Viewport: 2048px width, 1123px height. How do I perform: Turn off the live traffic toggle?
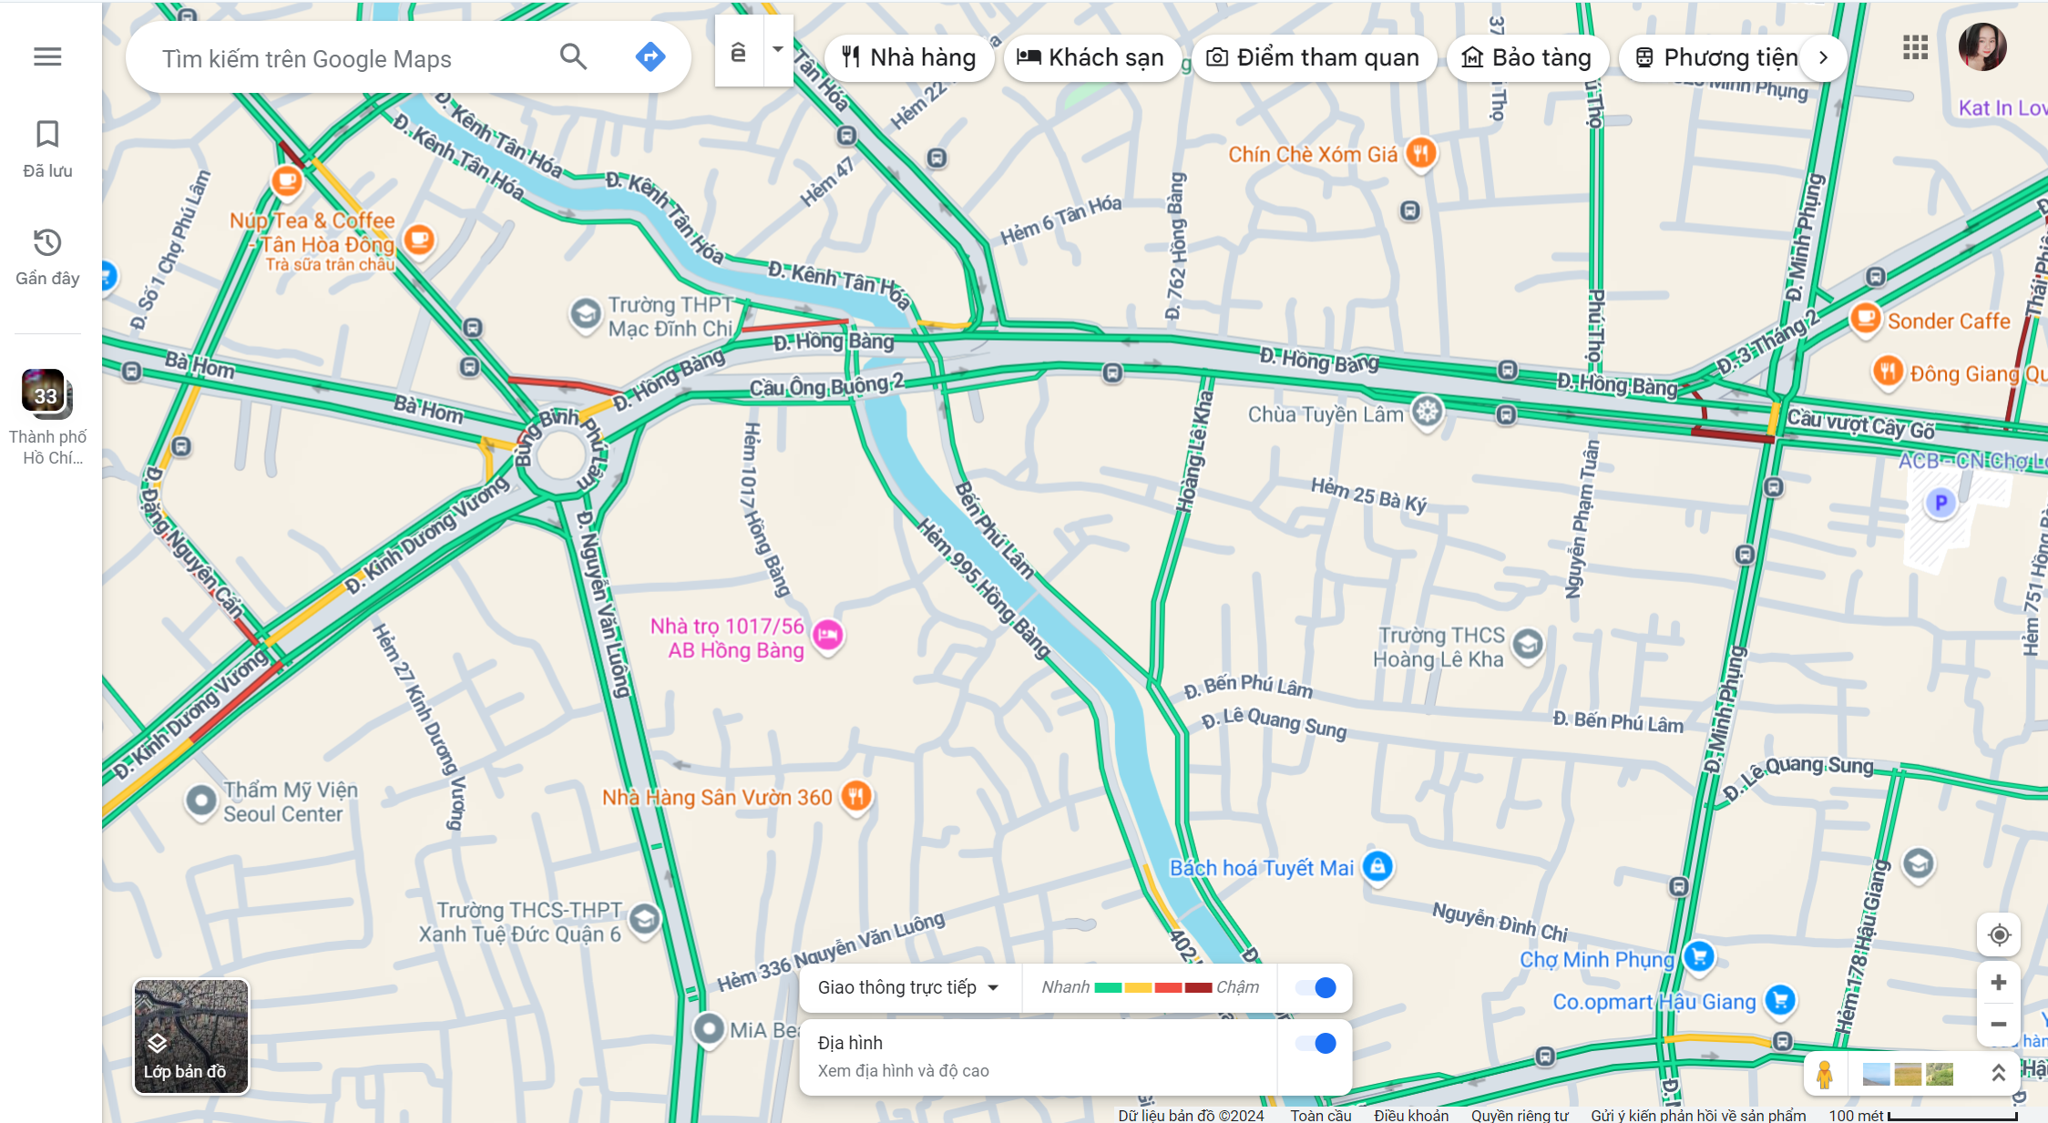coord(1316,988)
